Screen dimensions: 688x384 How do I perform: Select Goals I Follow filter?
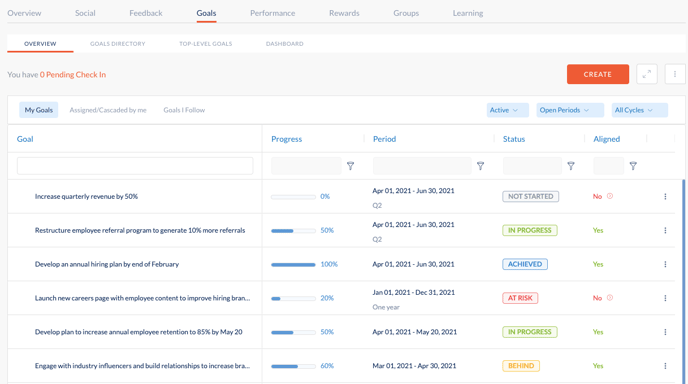tap(184, 110)
